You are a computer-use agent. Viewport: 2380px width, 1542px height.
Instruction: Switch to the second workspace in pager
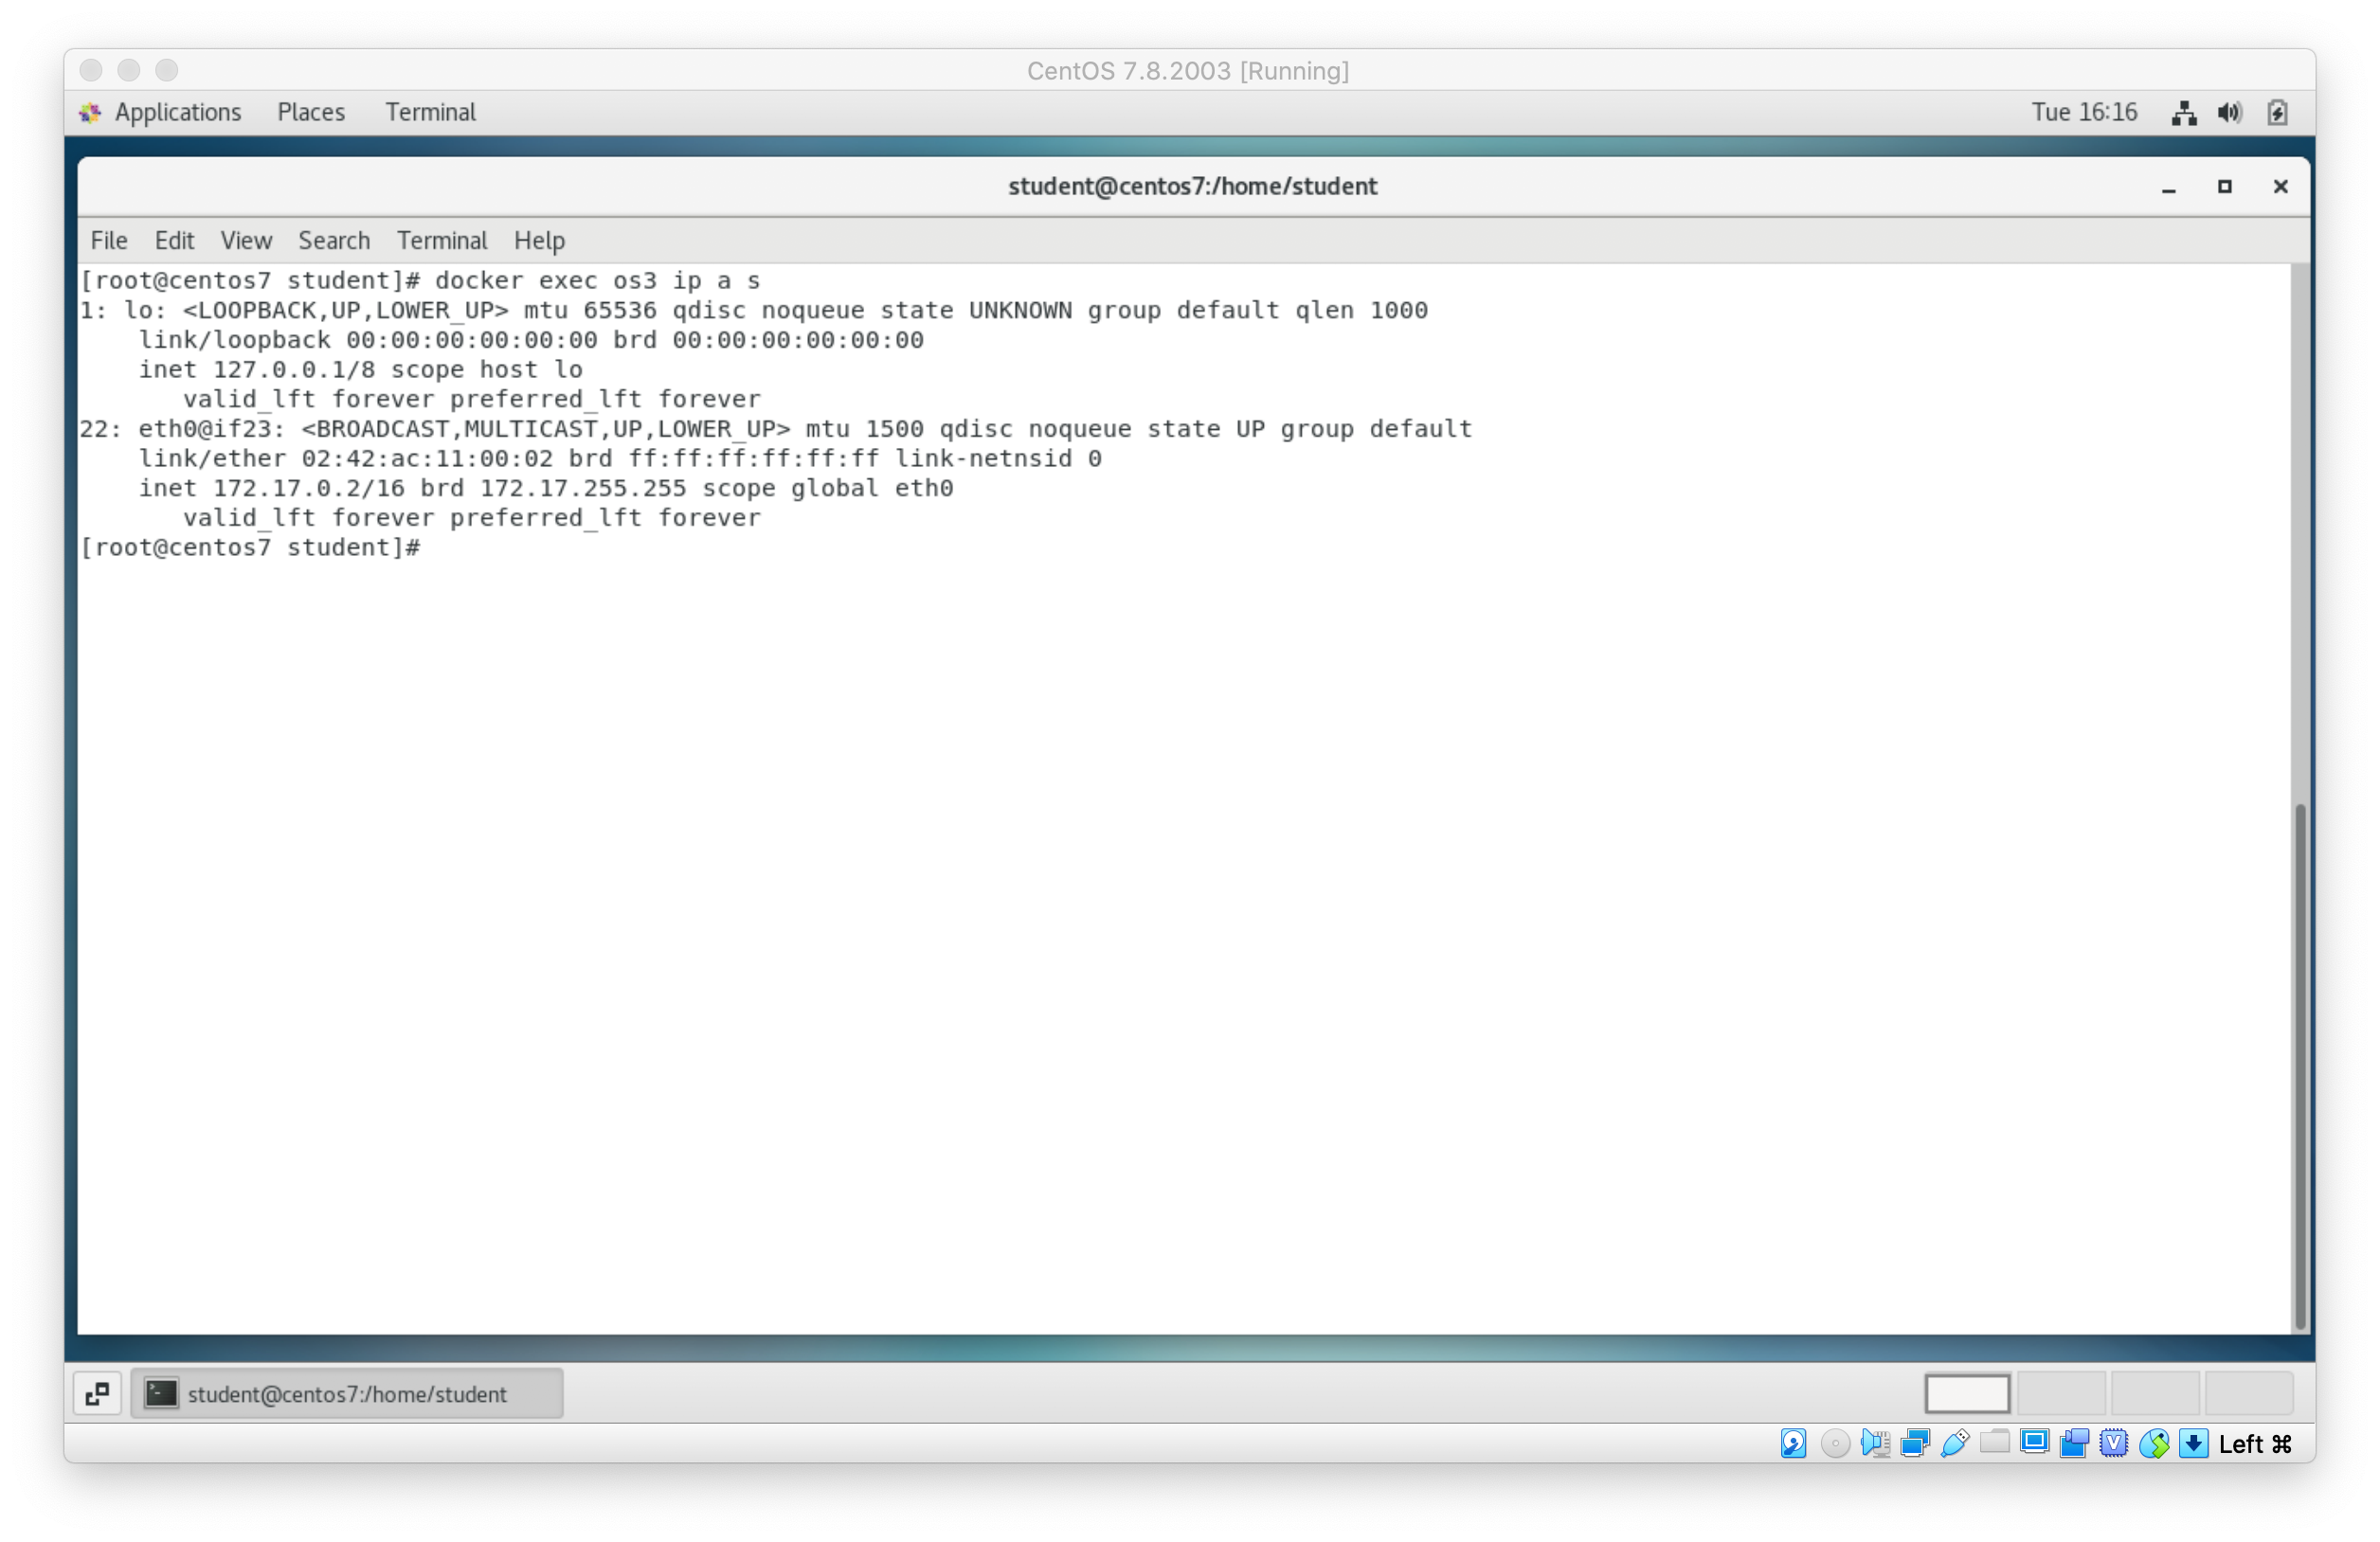[x=2060, y=1393]
